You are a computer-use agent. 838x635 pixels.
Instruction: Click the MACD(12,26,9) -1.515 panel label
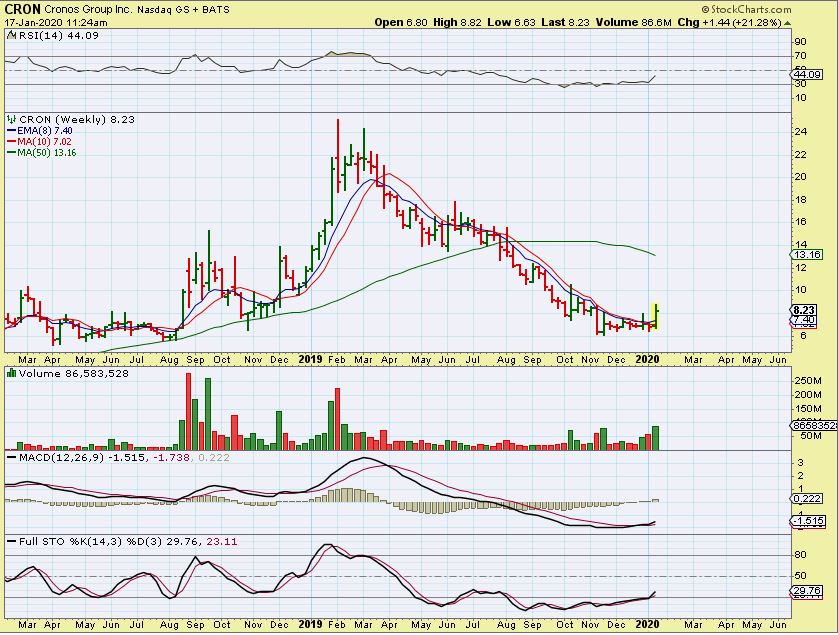pos(82,458)
